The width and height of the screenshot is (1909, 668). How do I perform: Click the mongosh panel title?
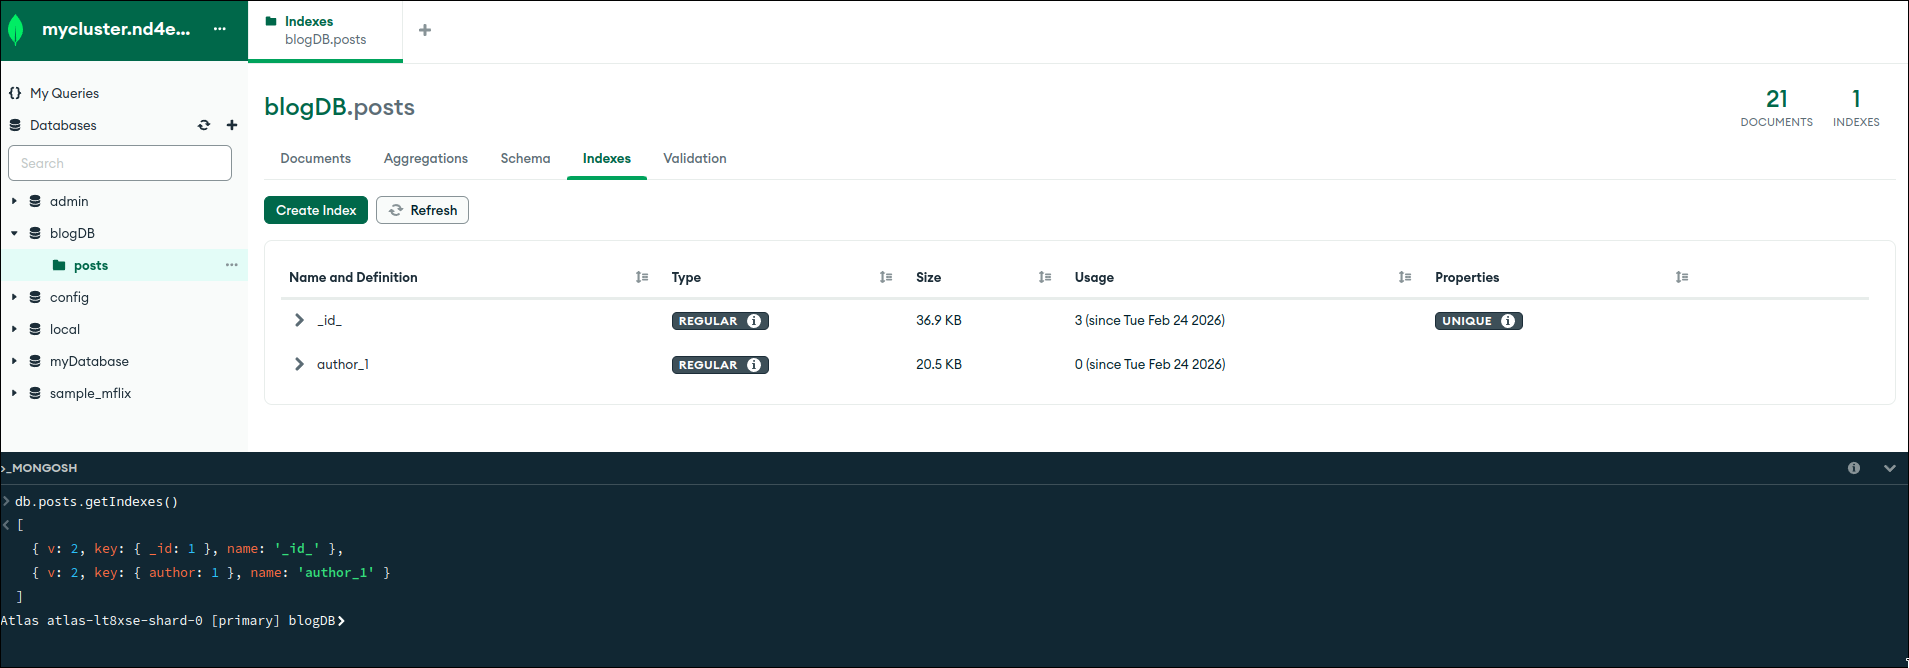click(x=40, y=468)
